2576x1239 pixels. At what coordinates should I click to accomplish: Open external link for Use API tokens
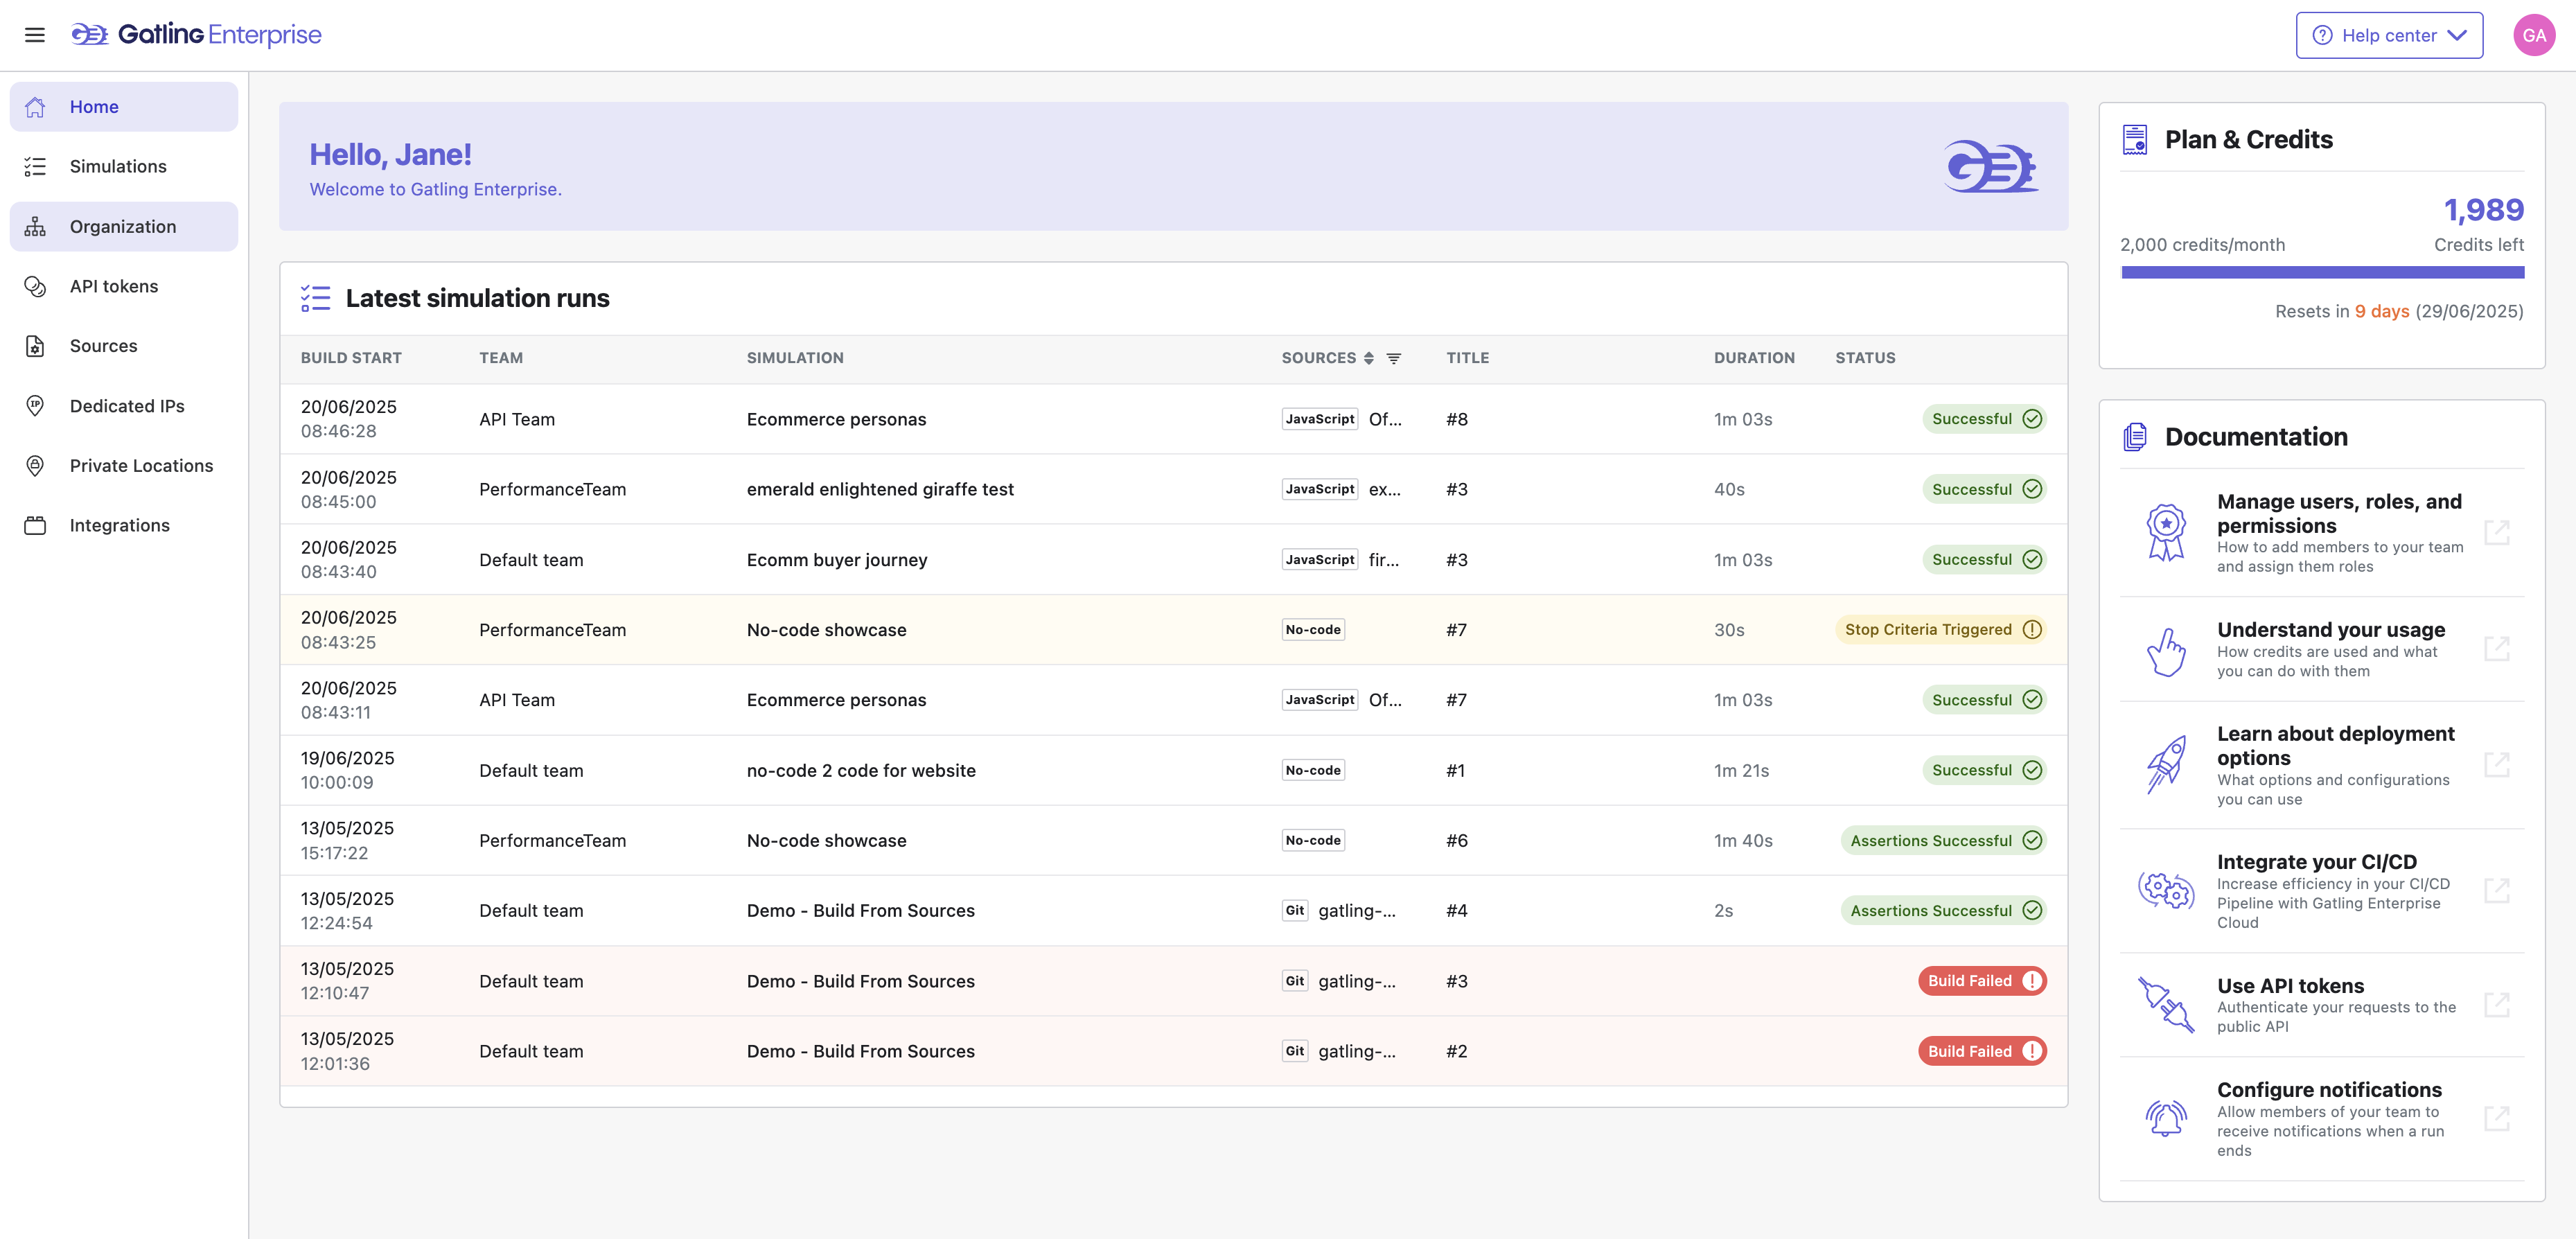pos(2497,1005)
